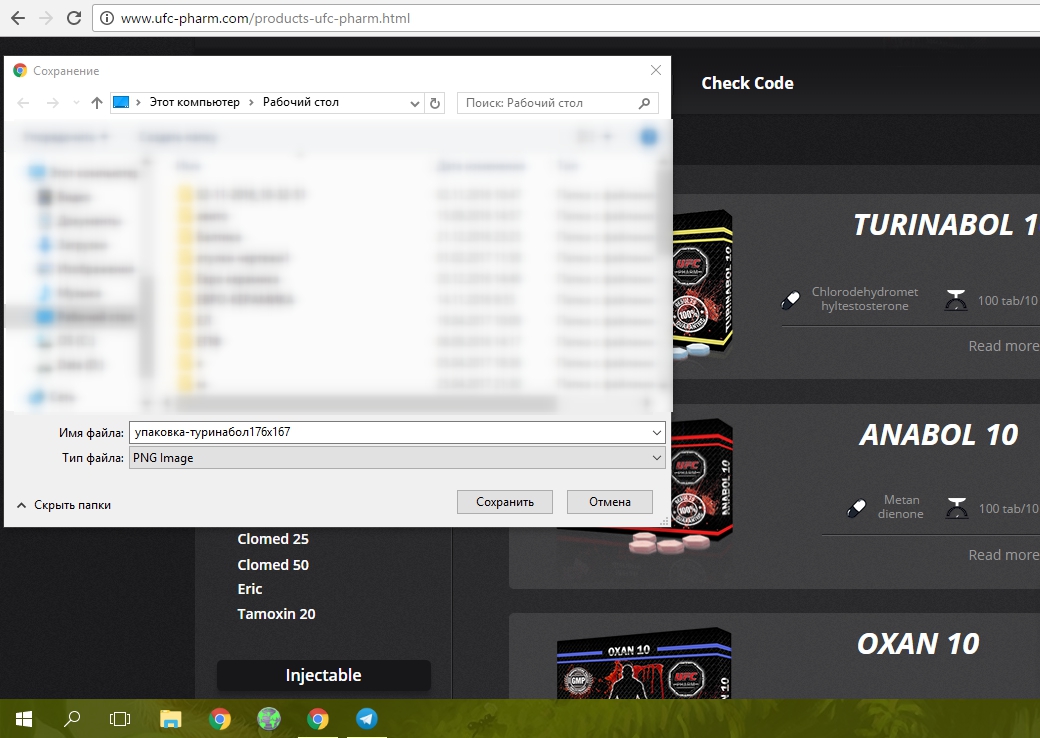Refresh the folder path in the save dialog
This screenshot has height=738, width=1040.
tap(435, 103)
